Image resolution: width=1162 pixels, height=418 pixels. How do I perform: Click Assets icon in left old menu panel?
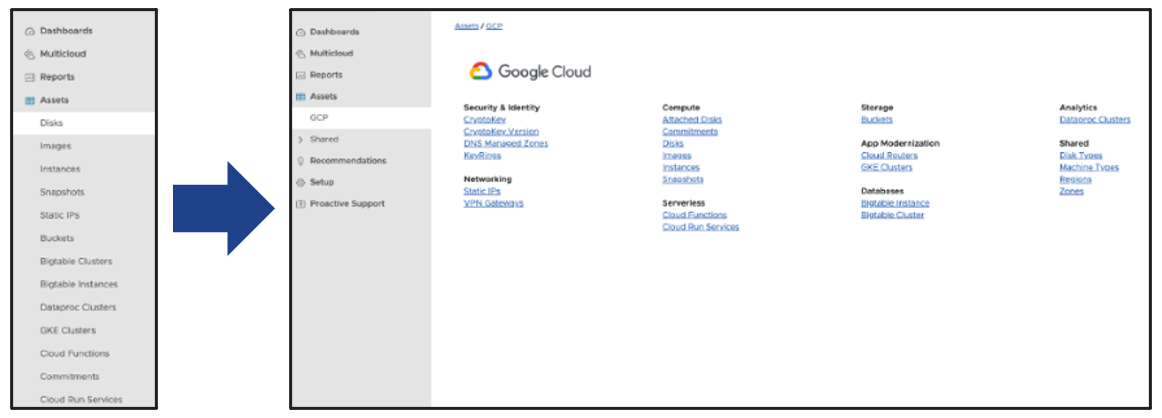click(30, 100)
